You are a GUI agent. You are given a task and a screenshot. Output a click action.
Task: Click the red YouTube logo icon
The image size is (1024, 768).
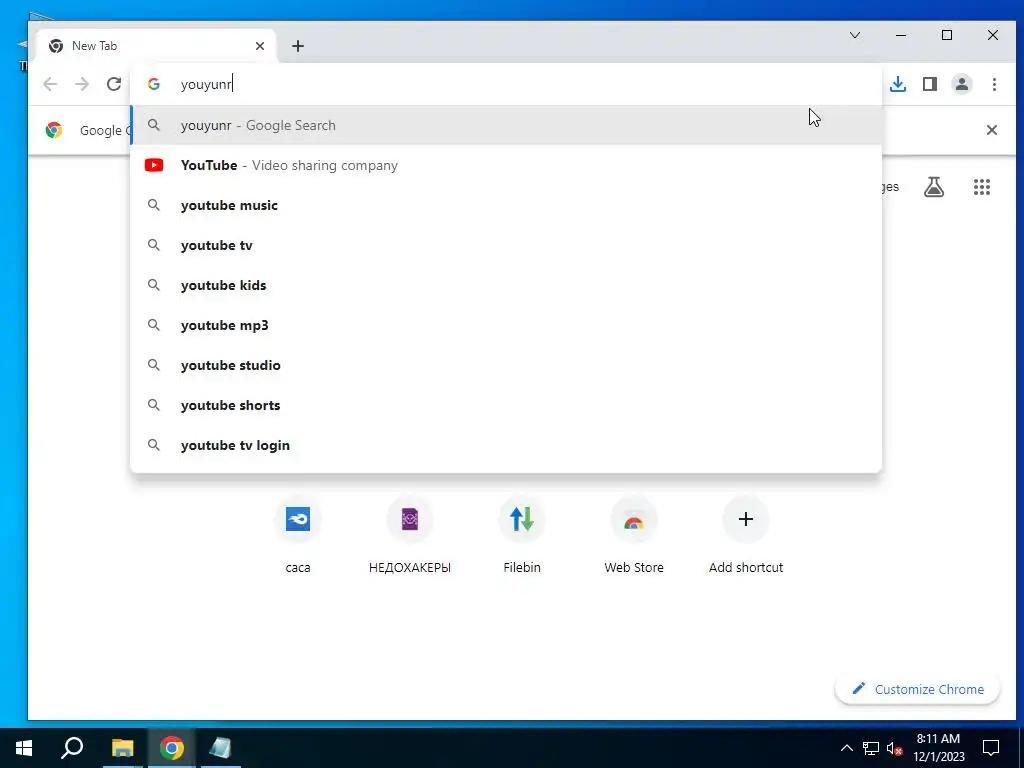pyautogui.click(x=154, y=165)
